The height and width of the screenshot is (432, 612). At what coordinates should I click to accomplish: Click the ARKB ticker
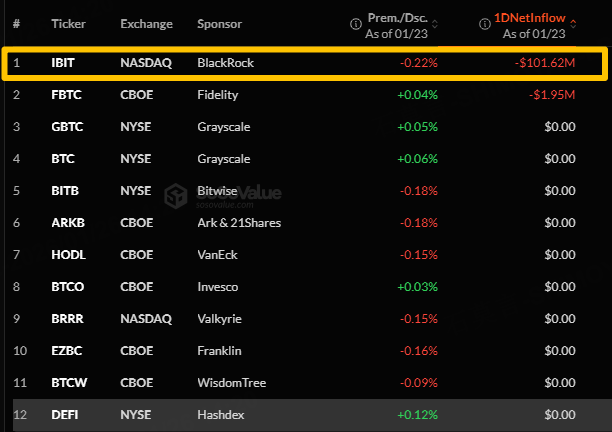tap(67, 222)
